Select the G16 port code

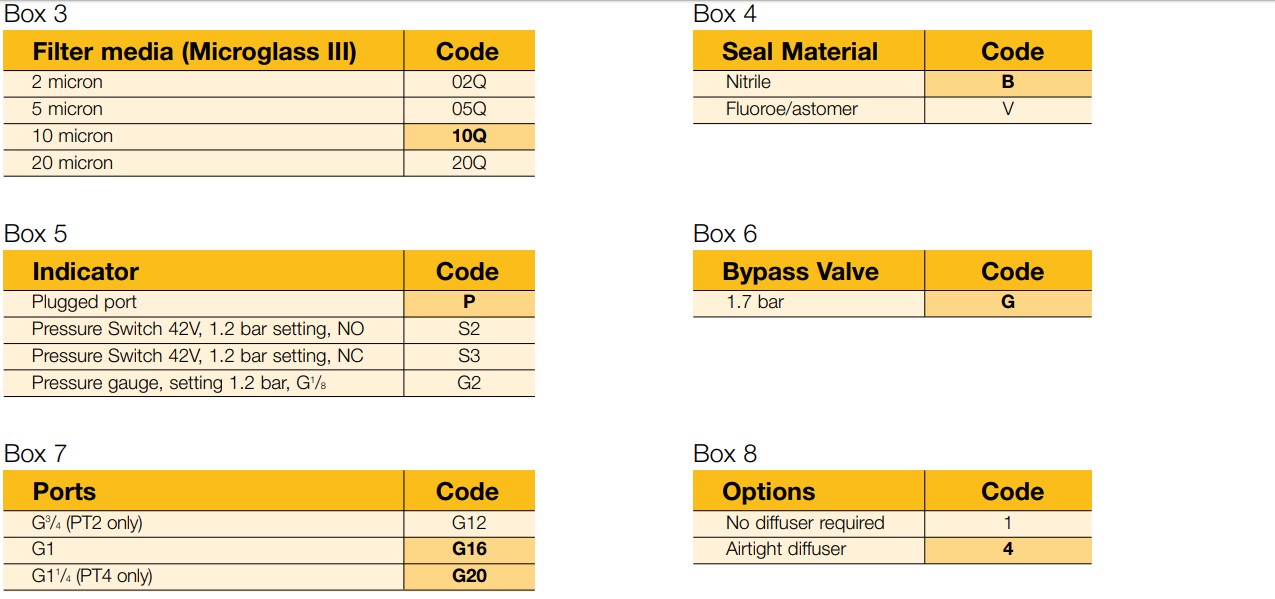click(469, 549)
